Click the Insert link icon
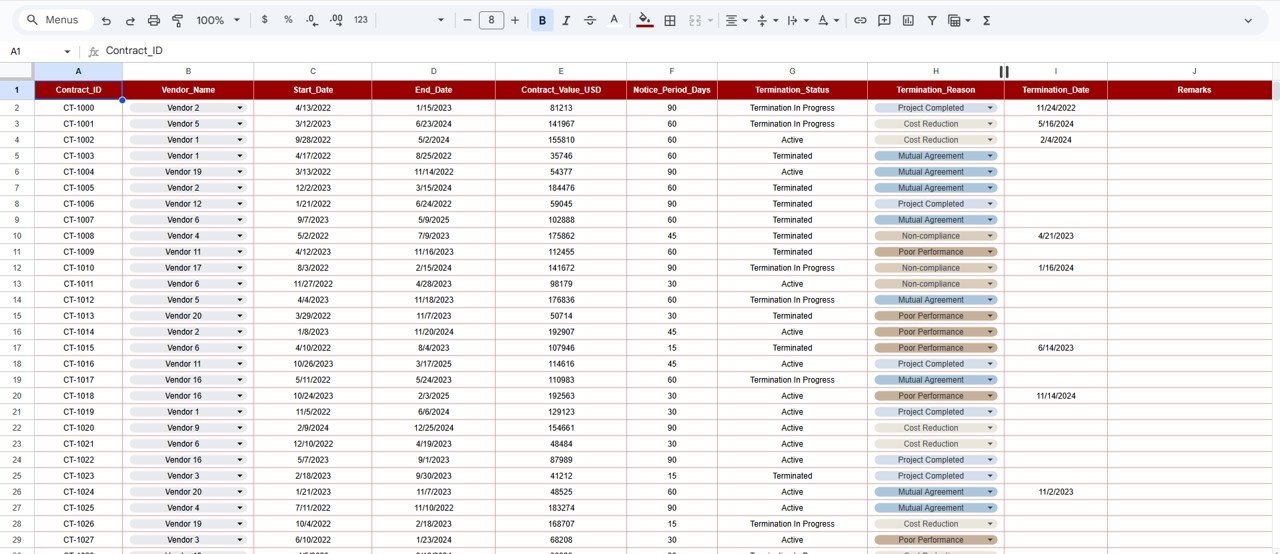 pos(860,20)
